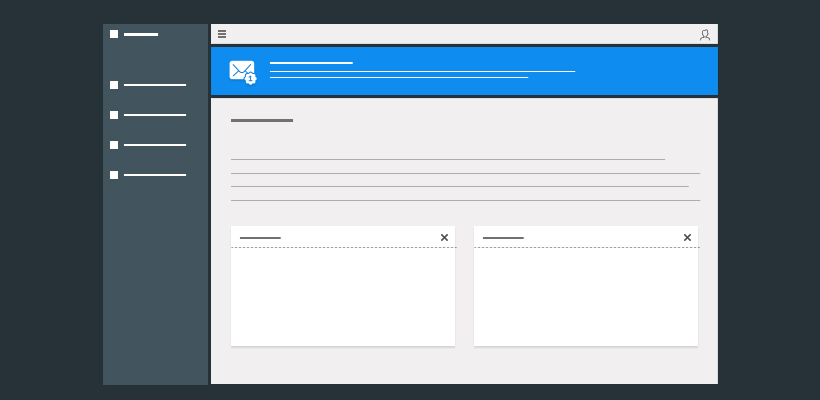The image size is (820, 400).
Task: Open the third sidebar menu item label
Action: coord(155,145)
